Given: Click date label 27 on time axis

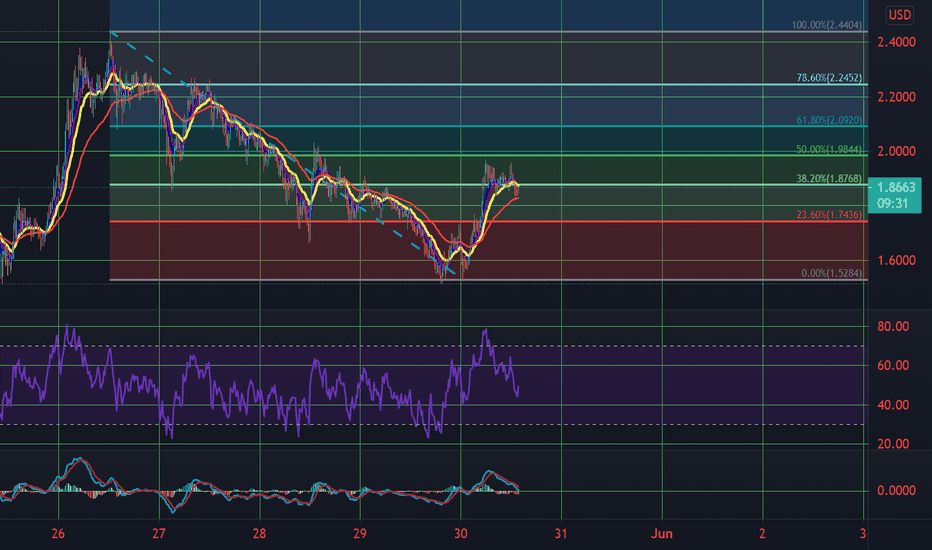Looking at the screenshot, I should coord(158,533).
